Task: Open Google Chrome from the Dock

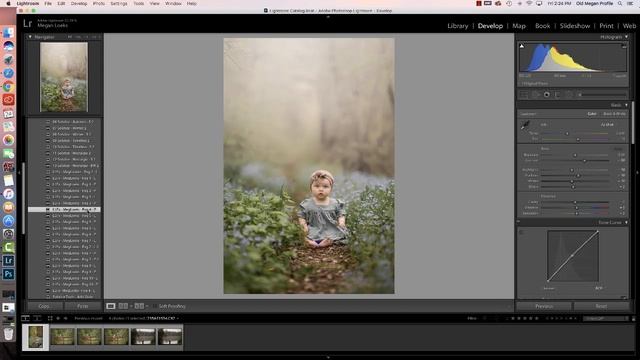Action: pyautogui.click(x=8, y=87)
